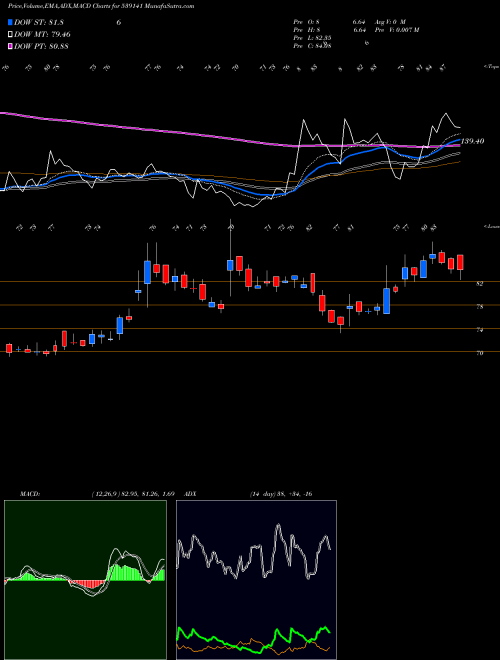Click the 78 price axis label

(x=479, y=307)
